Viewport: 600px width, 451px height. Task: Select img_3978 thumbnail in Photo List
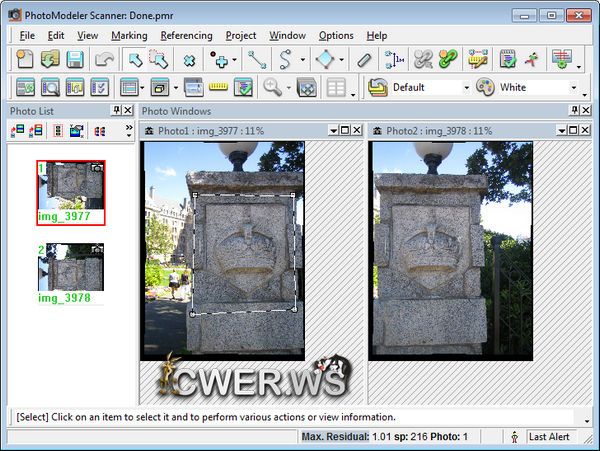(71, 274)
